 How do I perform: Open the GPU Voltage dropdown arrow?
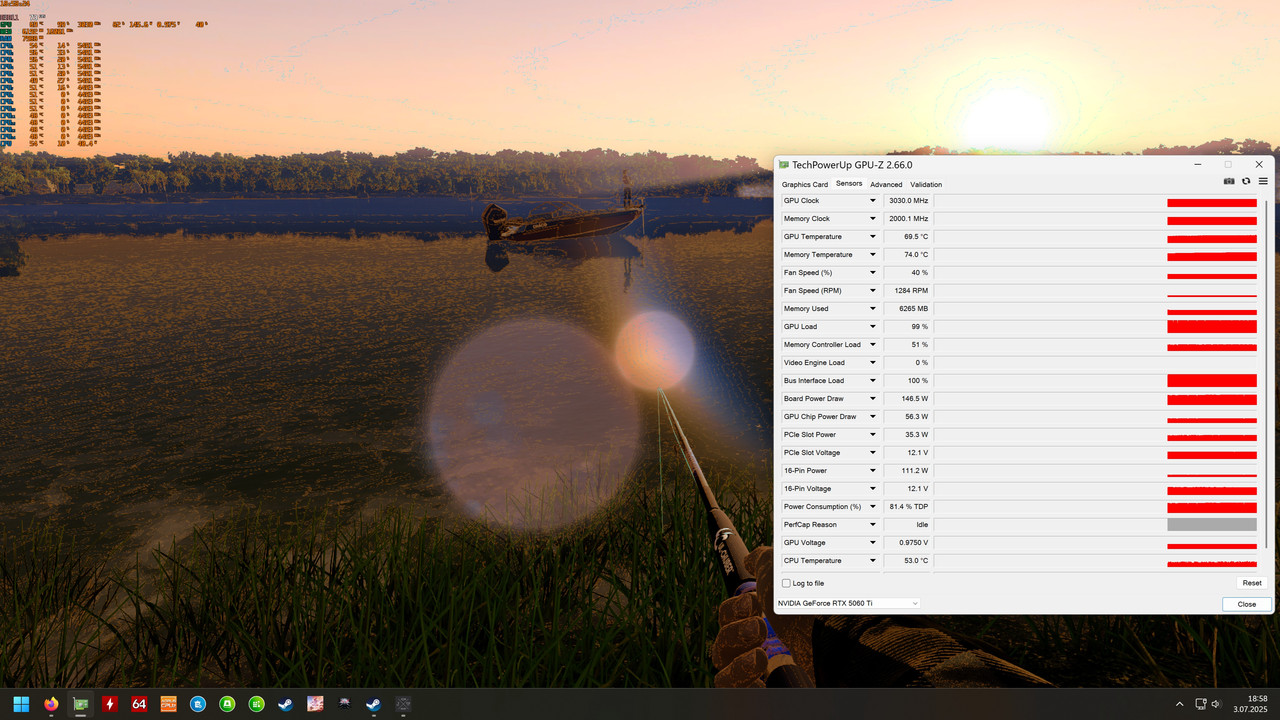pos(872,543)
